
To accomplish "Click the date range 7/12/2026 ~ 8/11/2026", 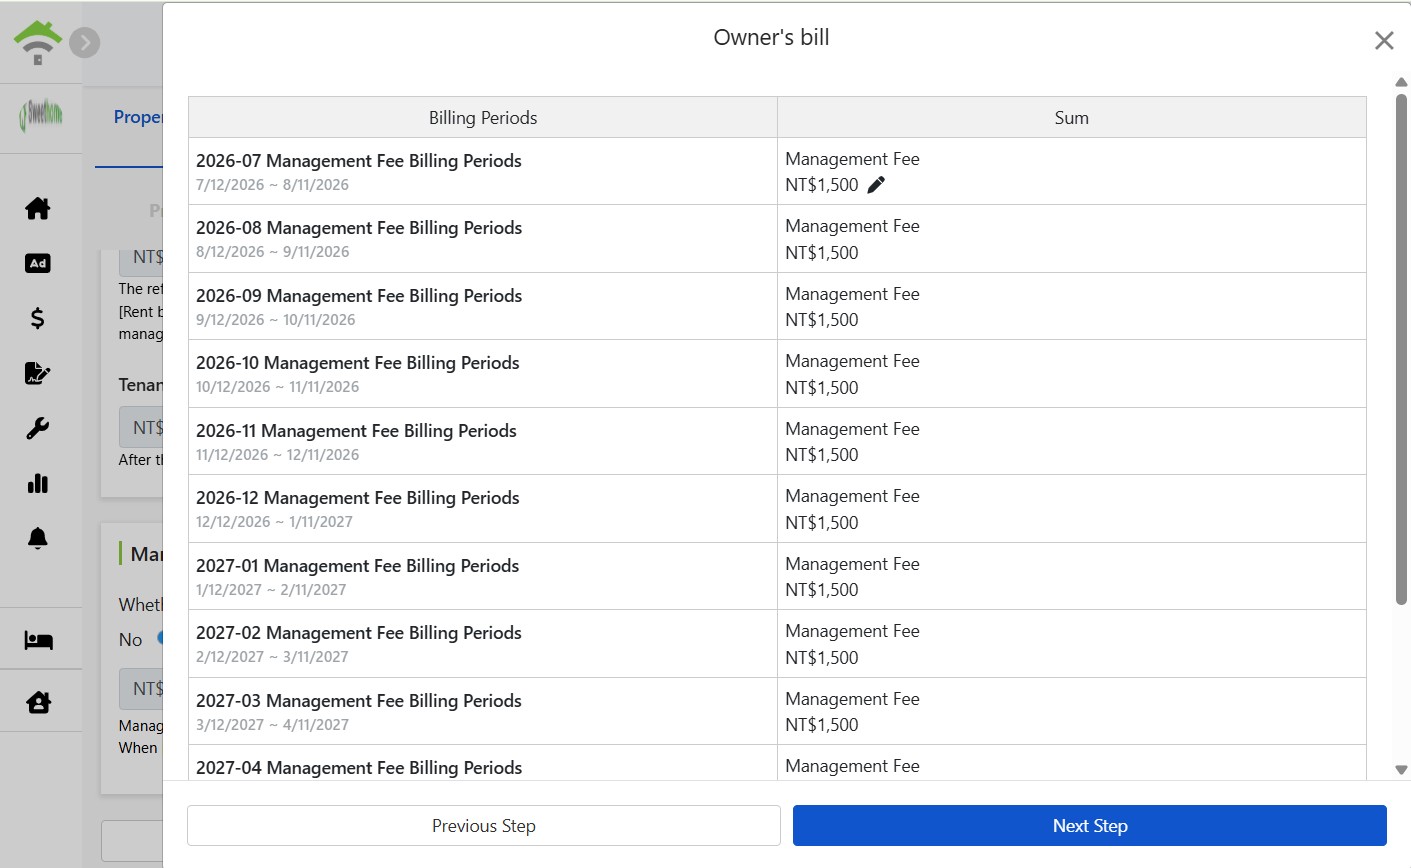I will 272,185.
